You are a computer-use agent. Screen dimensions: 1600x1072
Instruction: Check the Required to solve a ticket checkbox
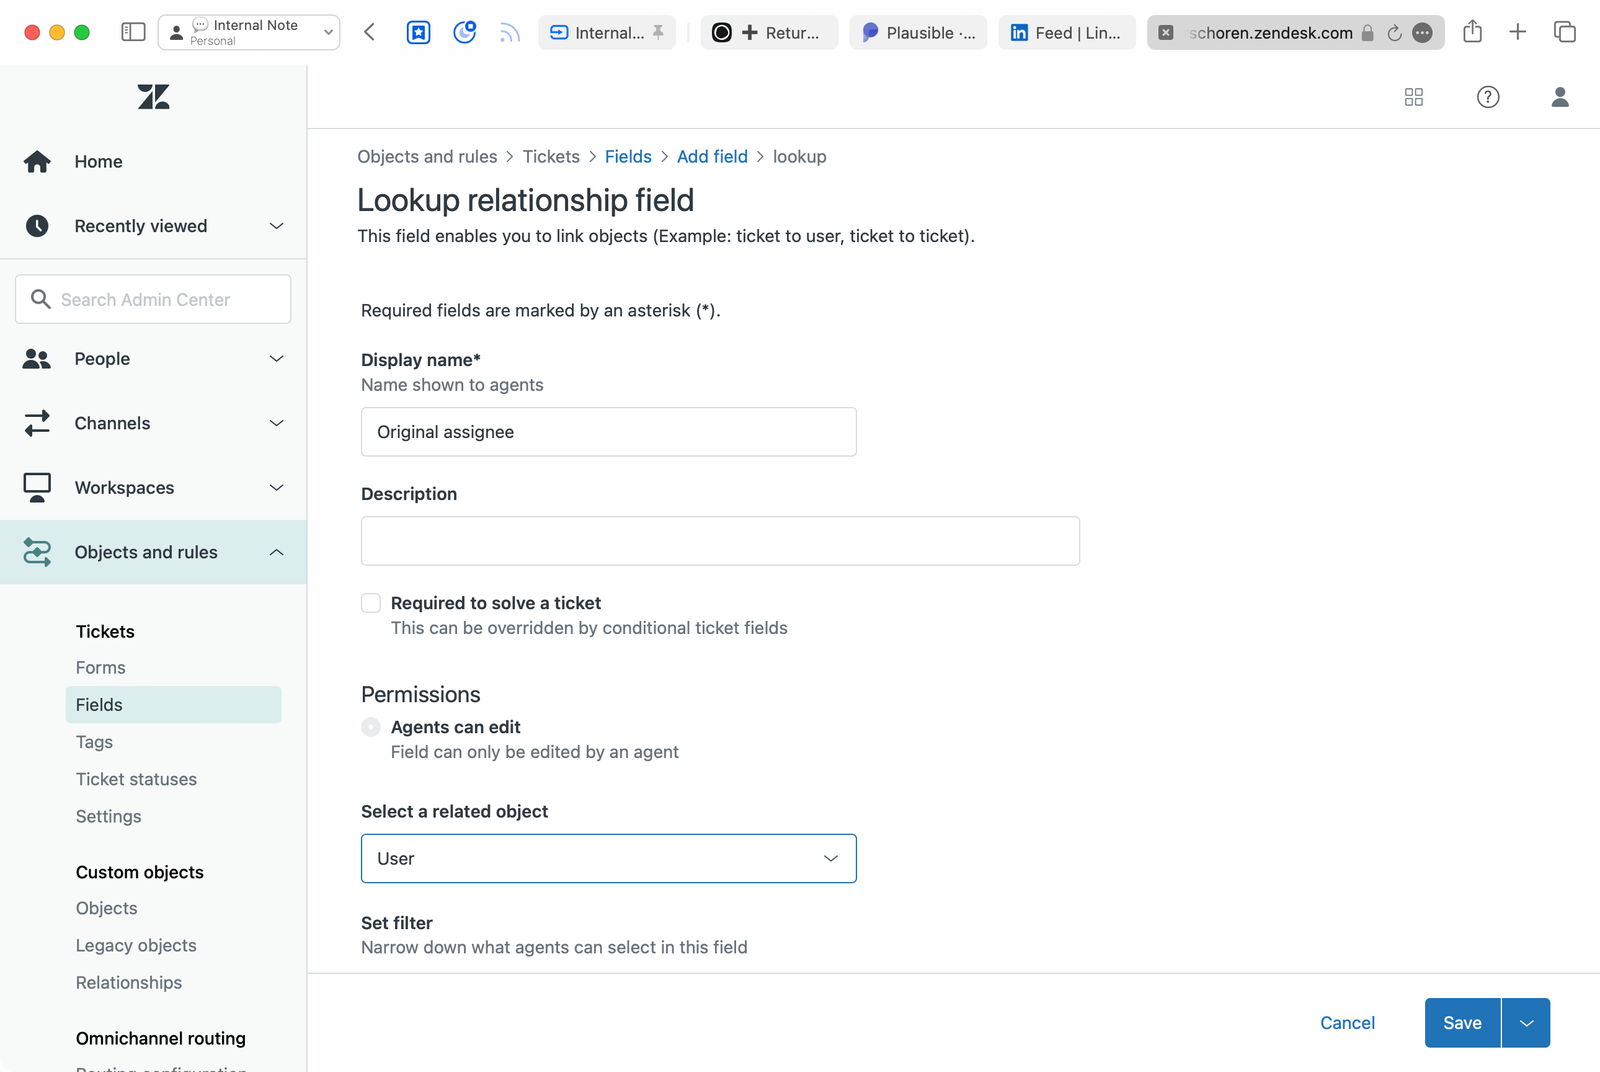point(371,603)
